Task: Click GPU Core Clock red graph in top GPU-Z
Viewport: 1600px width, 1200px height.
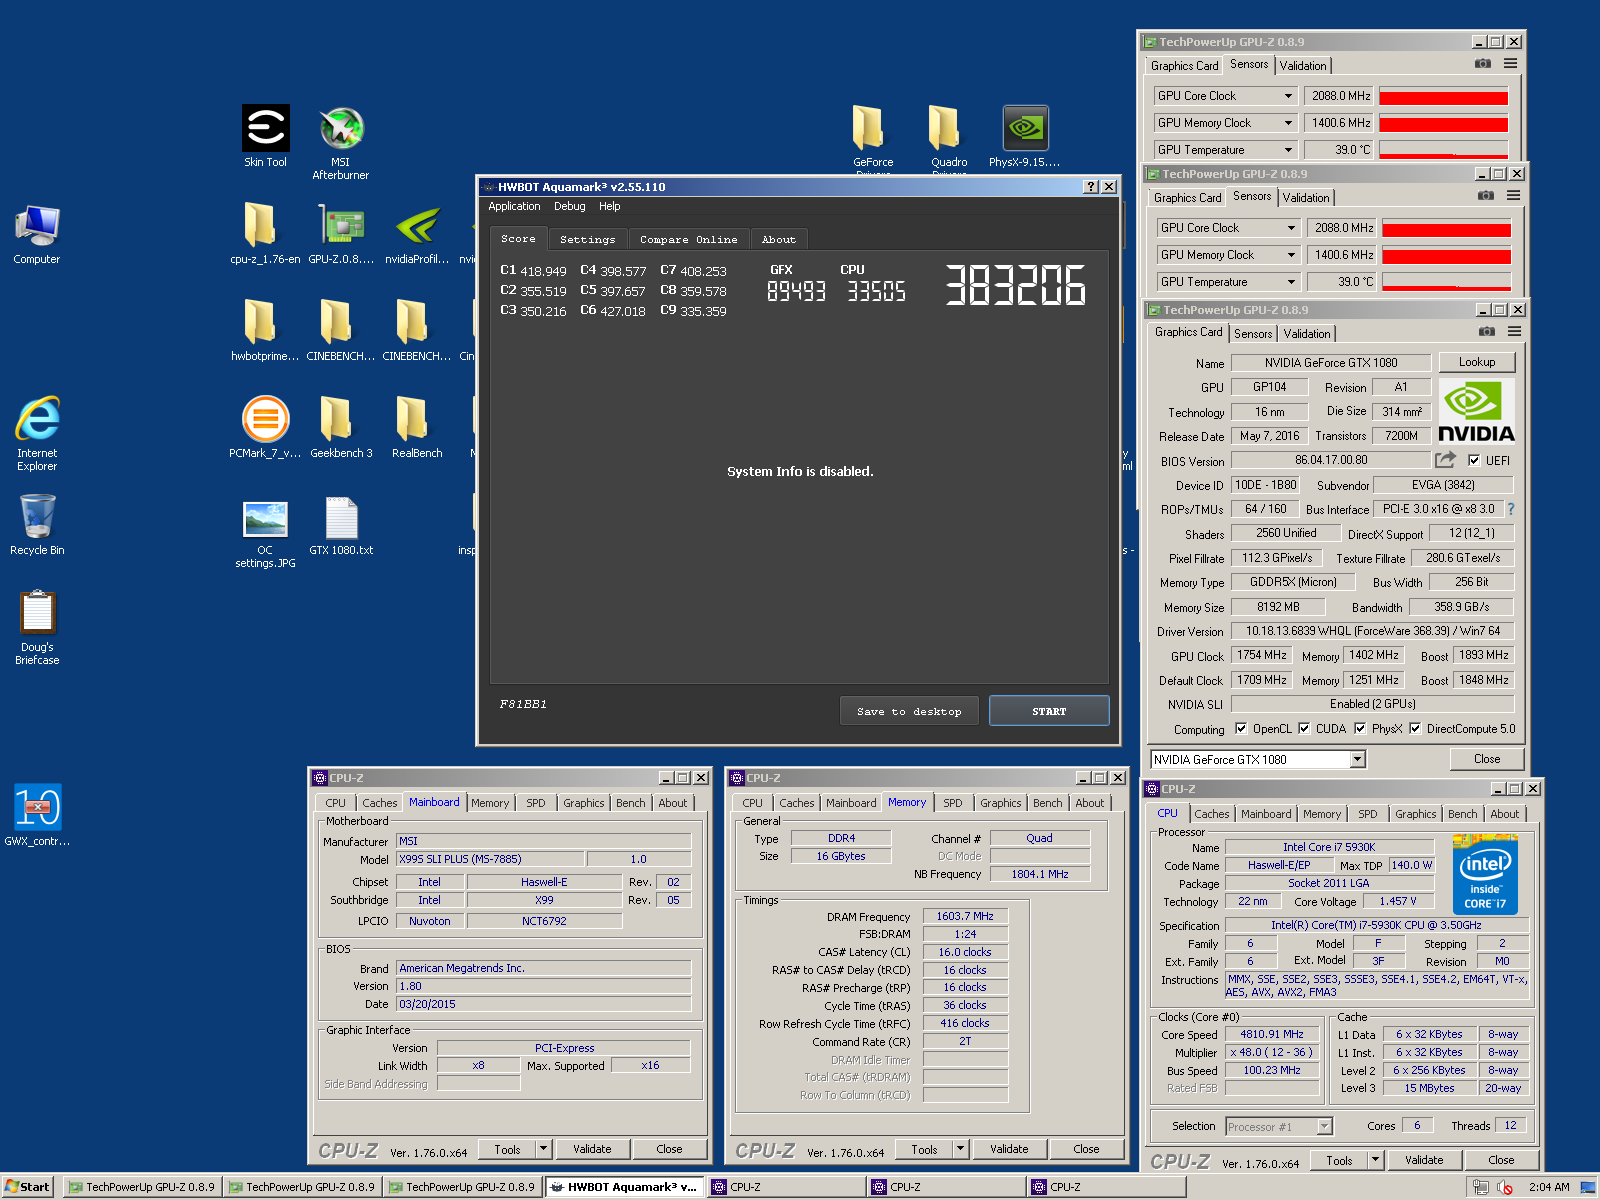Action: point(1444,96)
